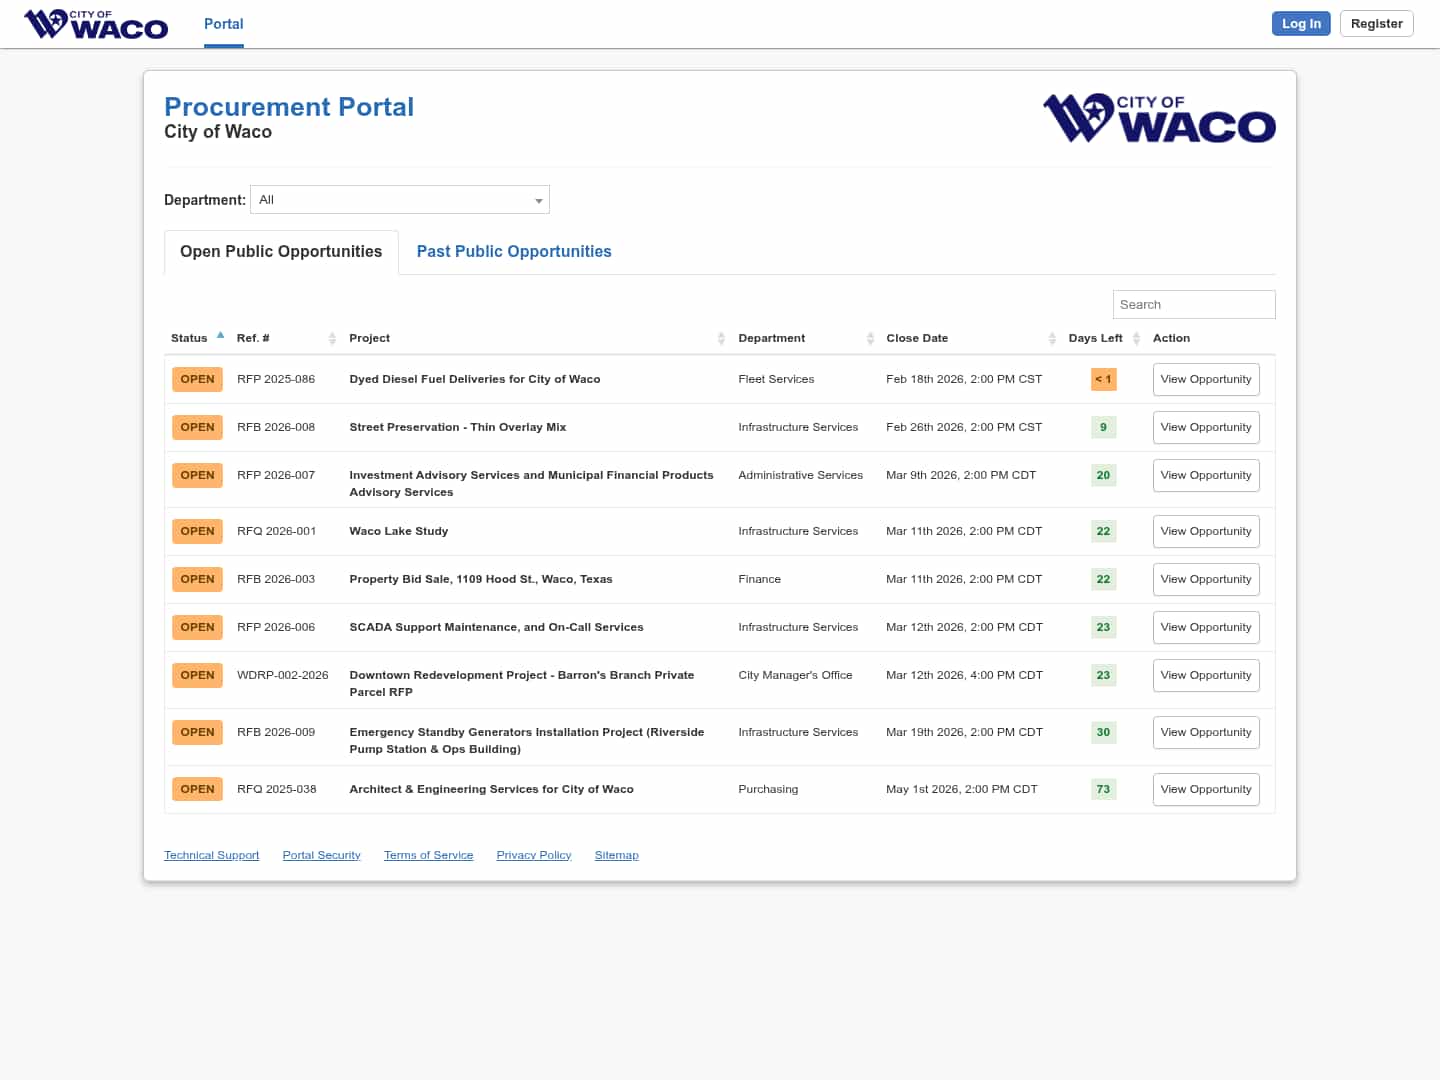Sort table by Ref. # column arrows
Screen dimensions: 1440x1080
point(332,339)
